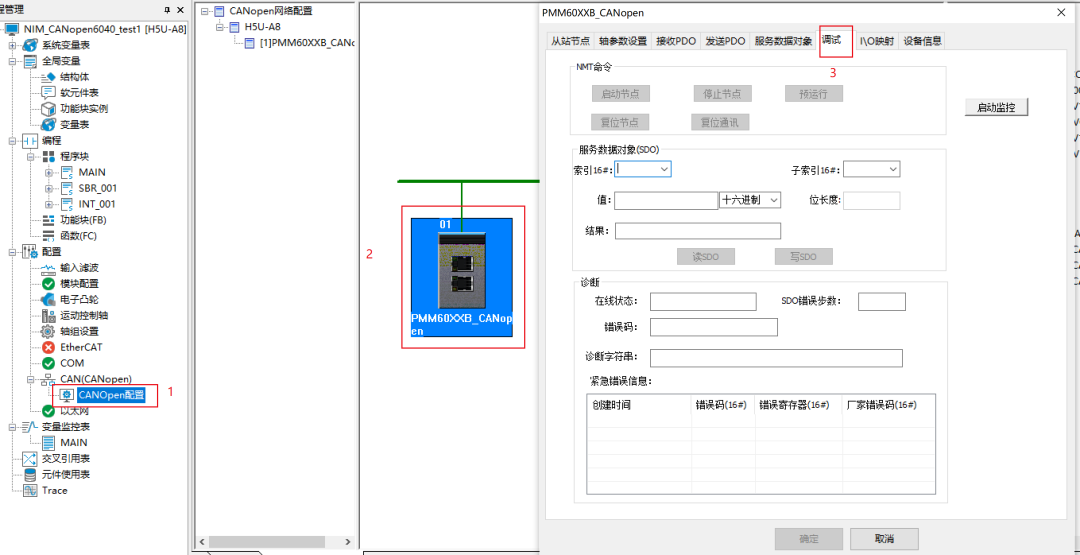The width and height of the screenshot is (1080, 555).
Task: Click the 取消 button
Action: pos(884,538)
